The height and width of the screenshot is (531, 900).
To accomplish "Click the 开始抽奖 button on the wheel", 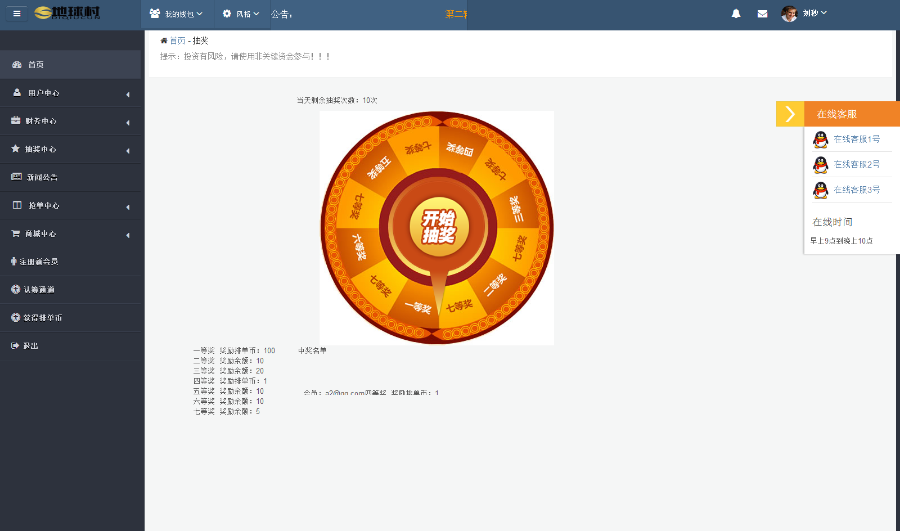I will [439, 227].
